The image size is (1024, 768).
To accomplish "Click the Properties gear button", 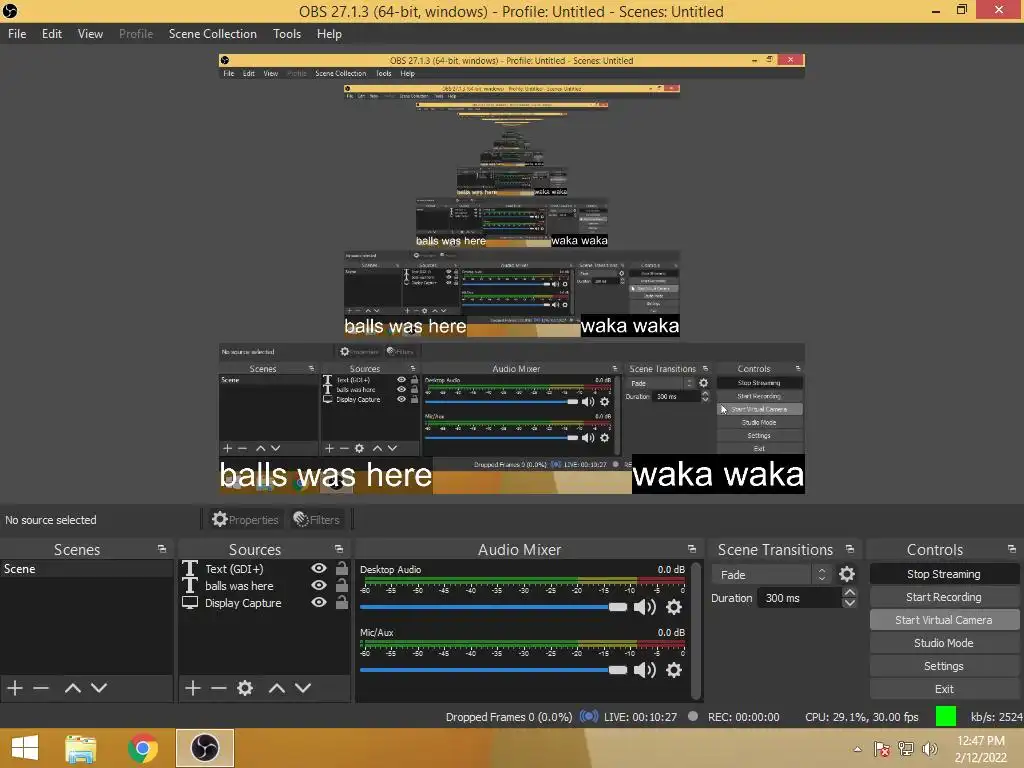I will 245,519.
